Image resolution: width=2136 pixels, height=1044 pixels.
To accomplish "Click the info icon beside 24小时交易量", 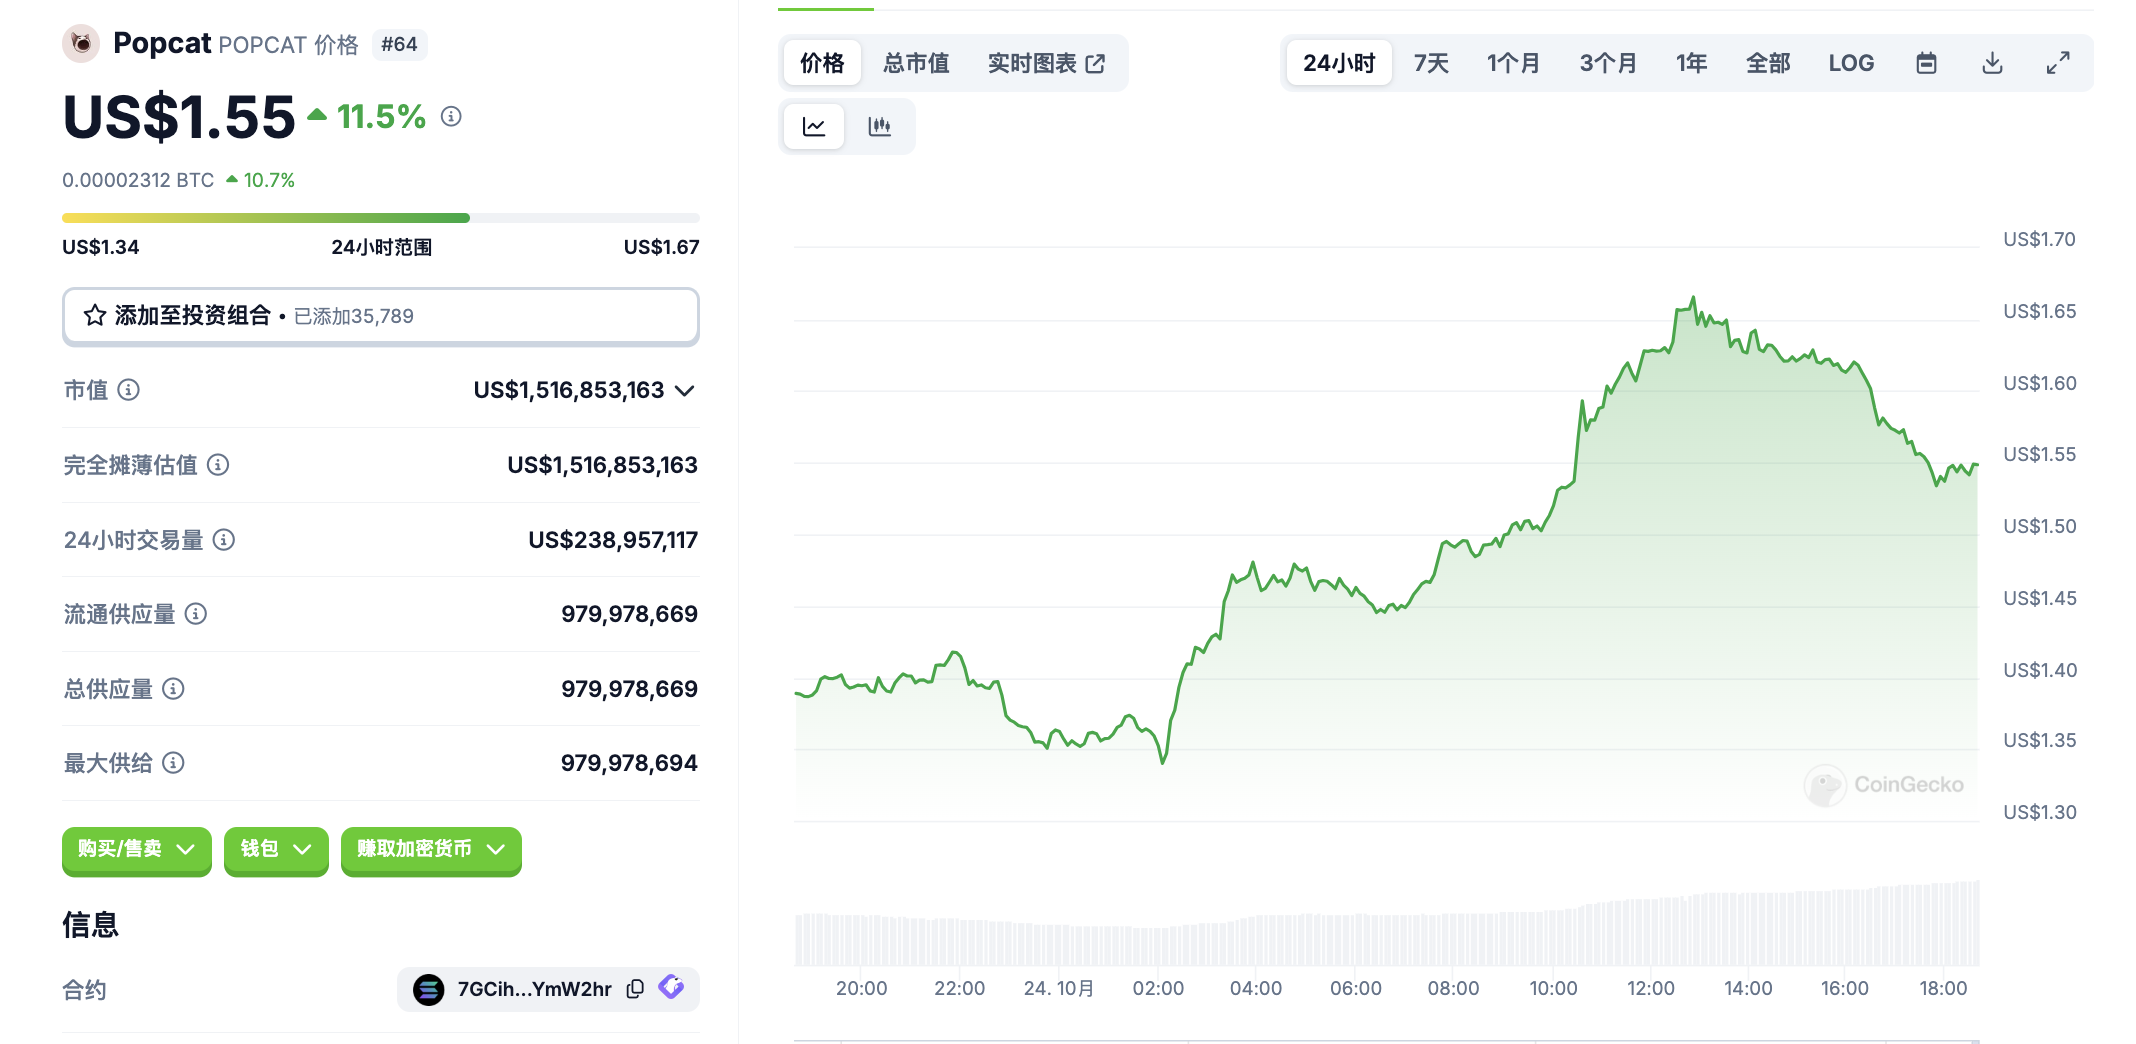I will pos(224,540).
